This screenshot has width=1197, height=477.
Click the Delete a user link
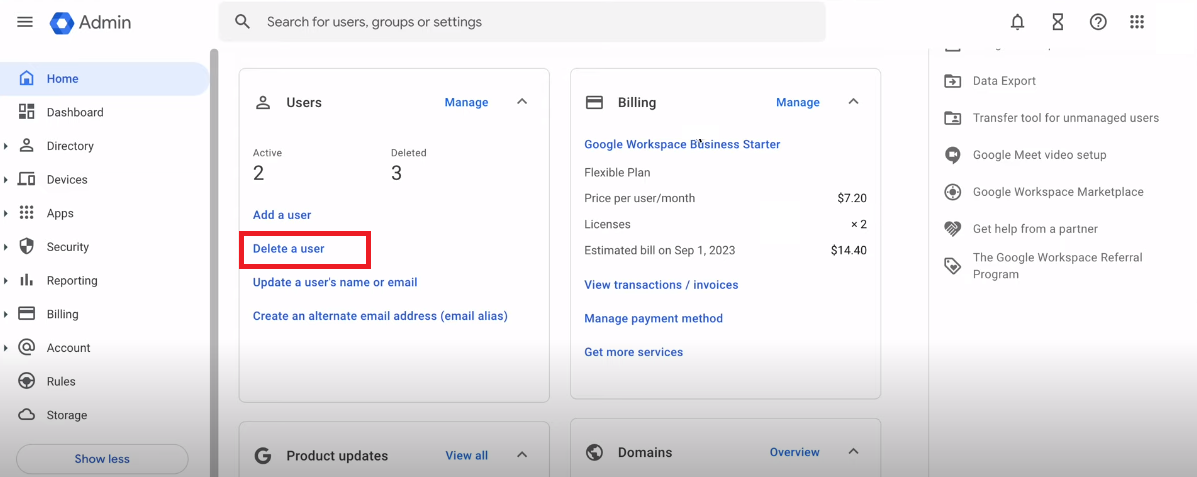coord(289,249)
